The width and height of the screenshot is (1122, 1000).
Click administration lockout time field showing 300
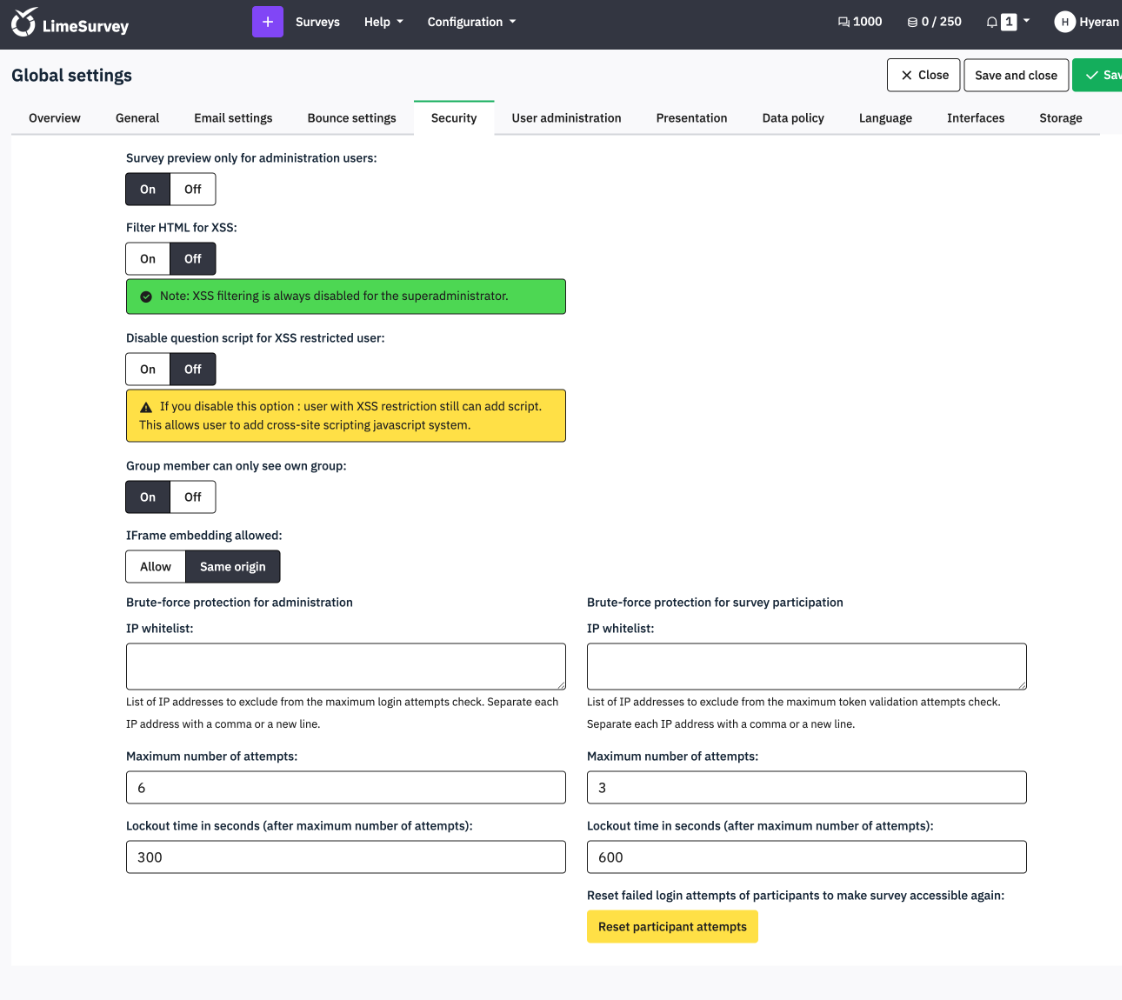(x=346, y=857)
